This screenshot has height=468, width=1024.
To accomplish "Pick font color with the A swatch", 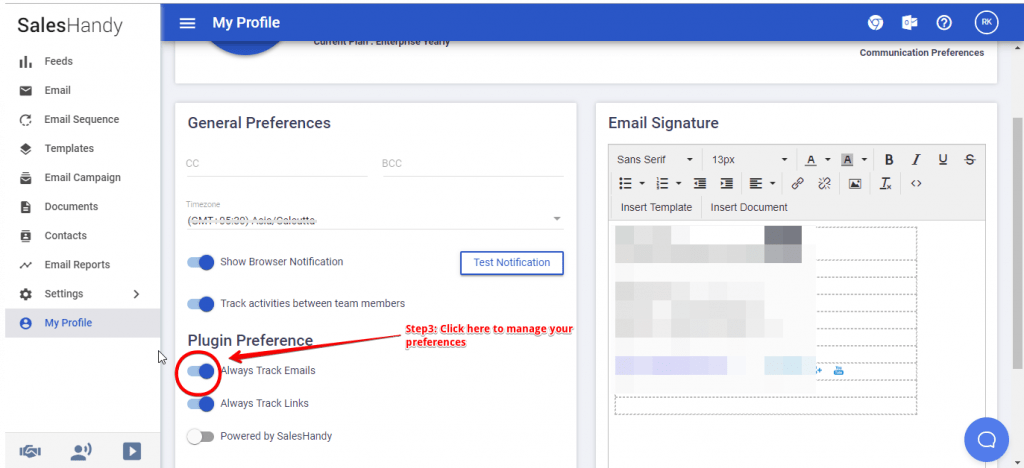I will [810, 160].
